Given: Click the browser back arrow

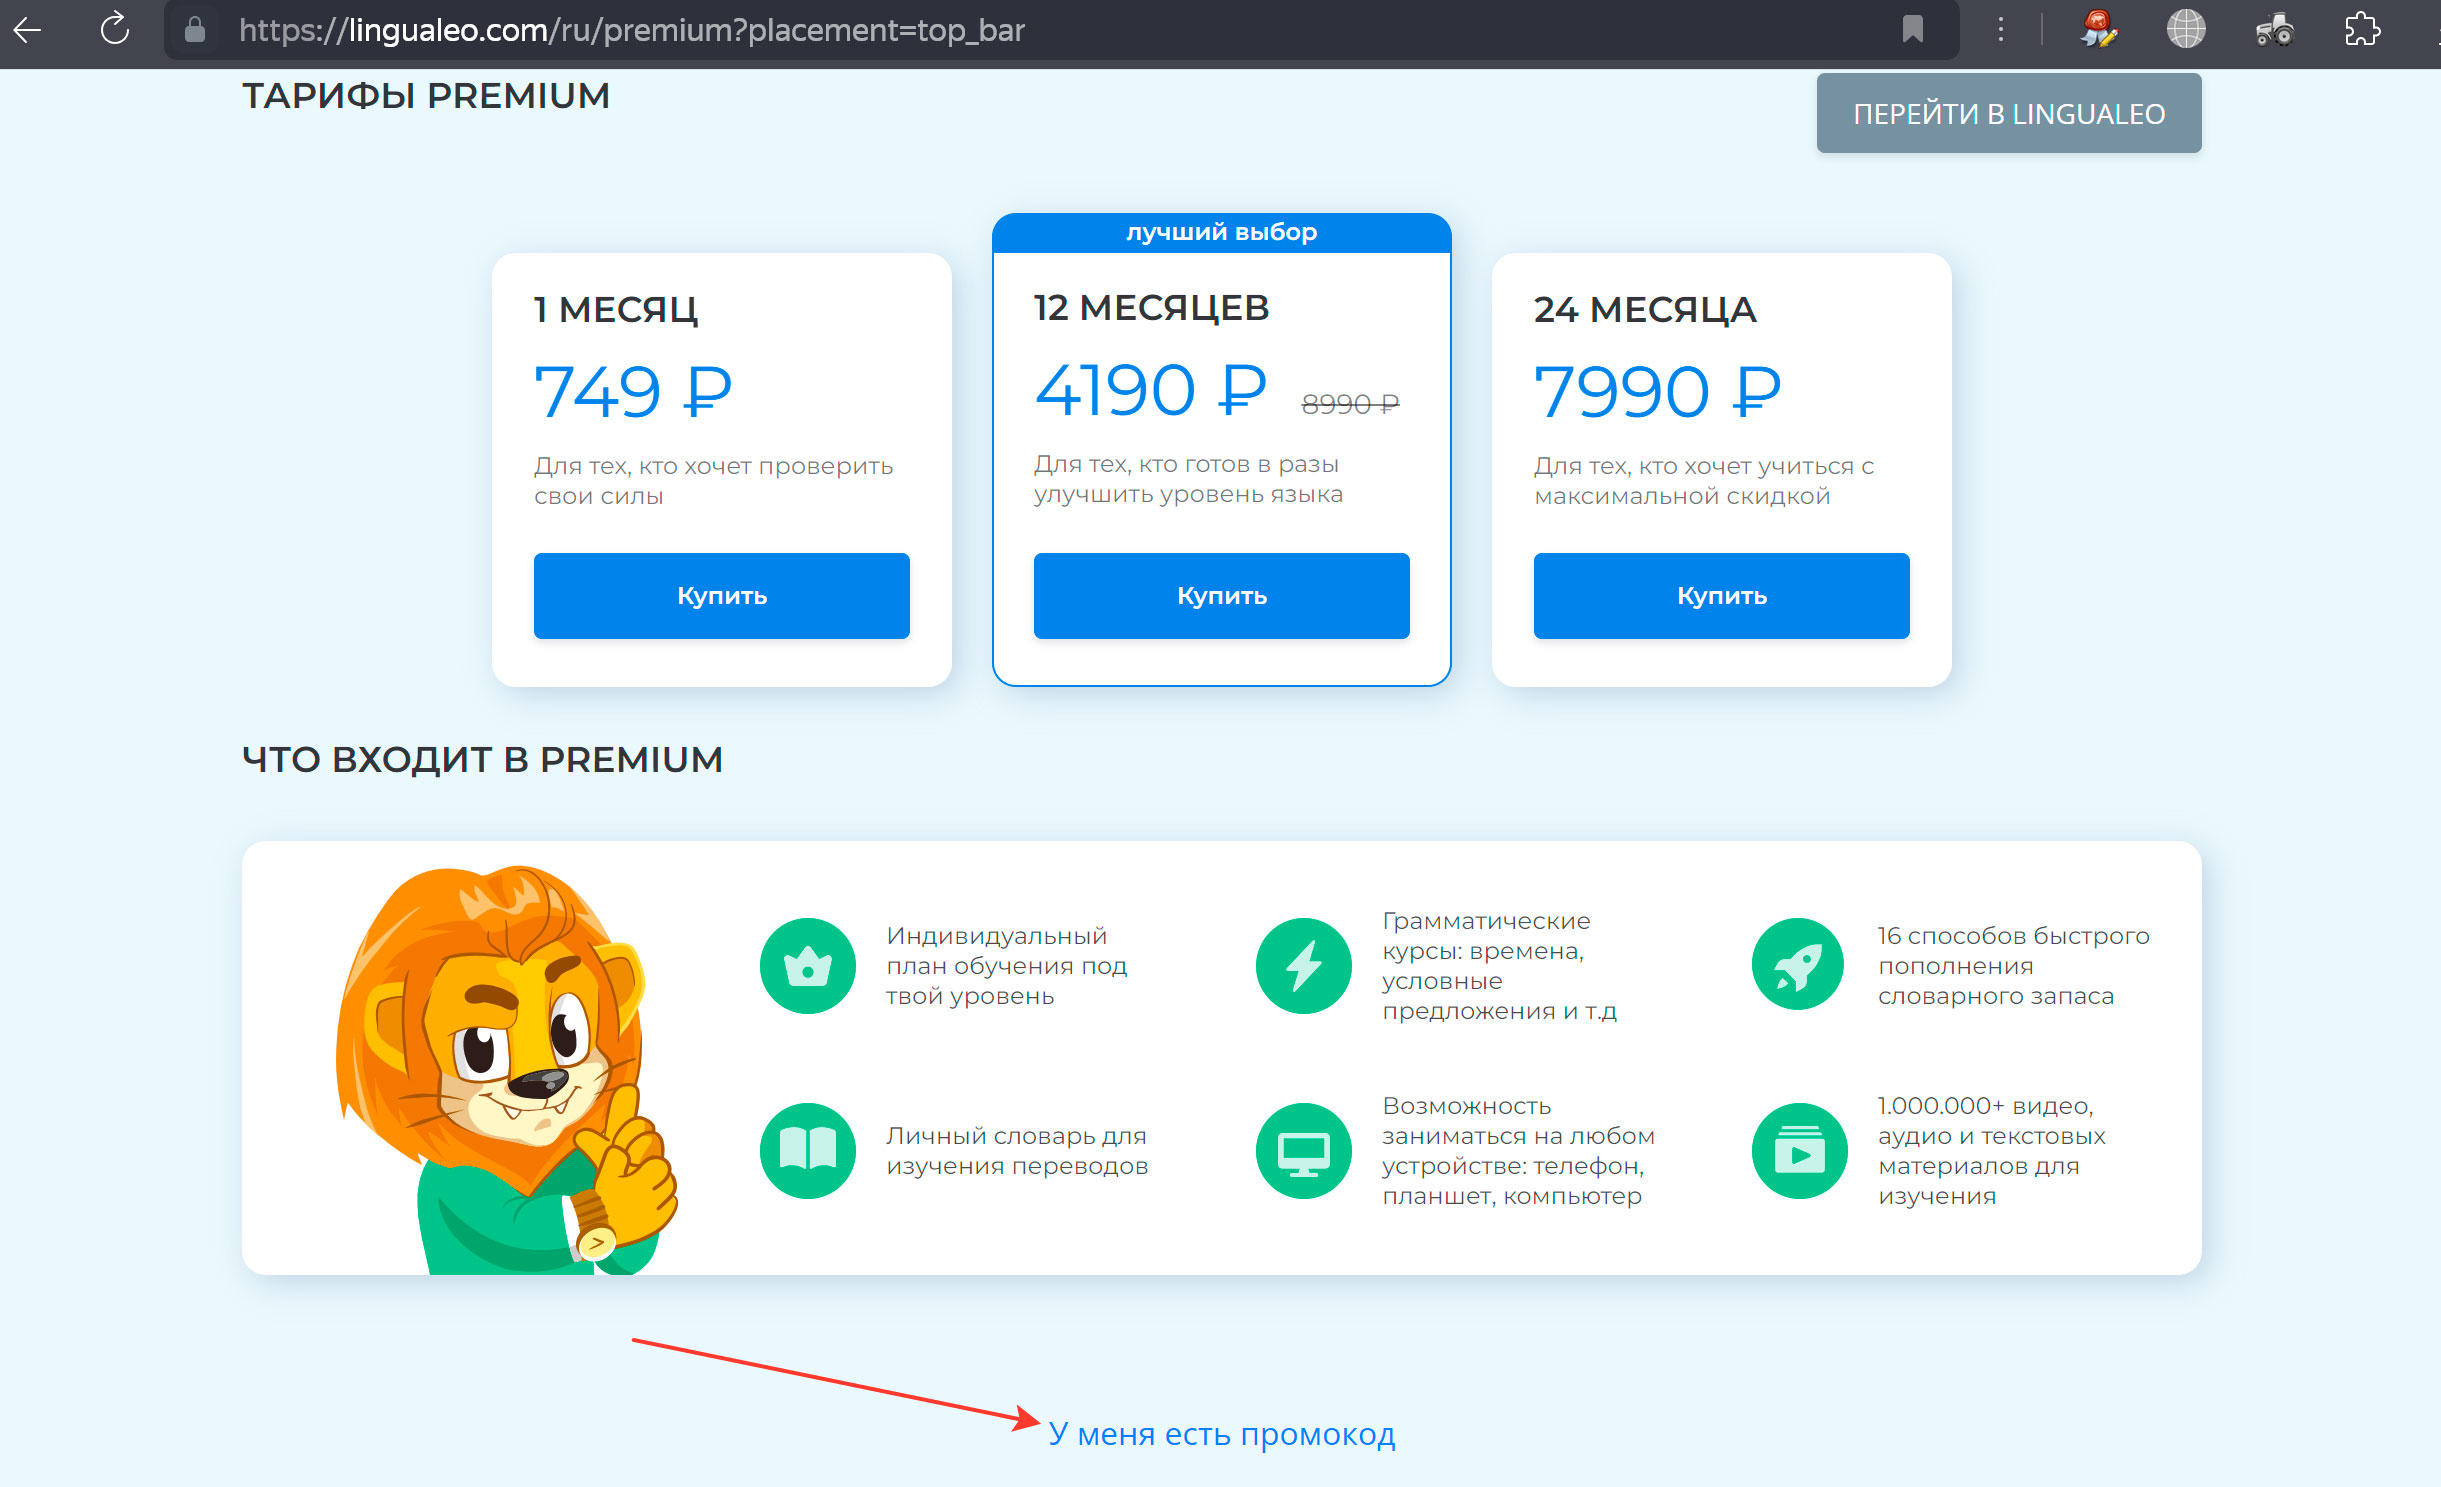Looking at the screenshot, I should tap(27, 30).
